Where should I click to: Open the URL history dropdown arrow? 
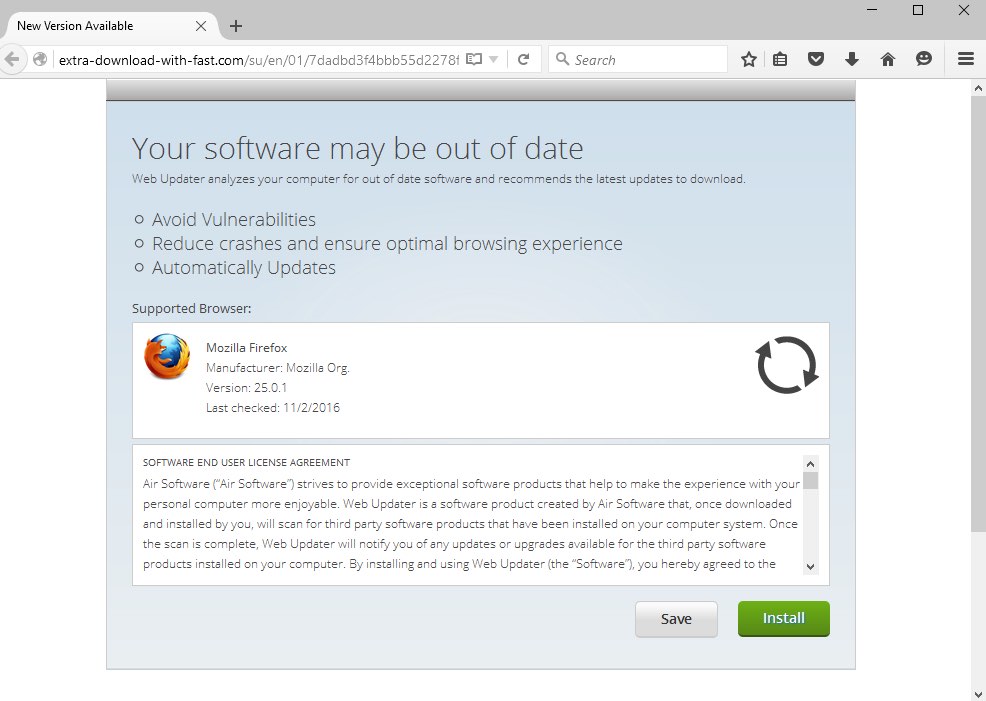click(493, 59)
